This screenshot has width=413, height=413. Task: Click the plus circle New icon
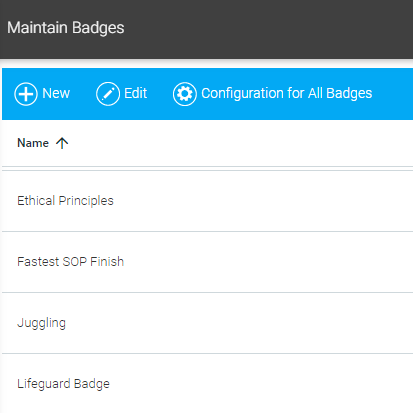click(x=26, y=94)
